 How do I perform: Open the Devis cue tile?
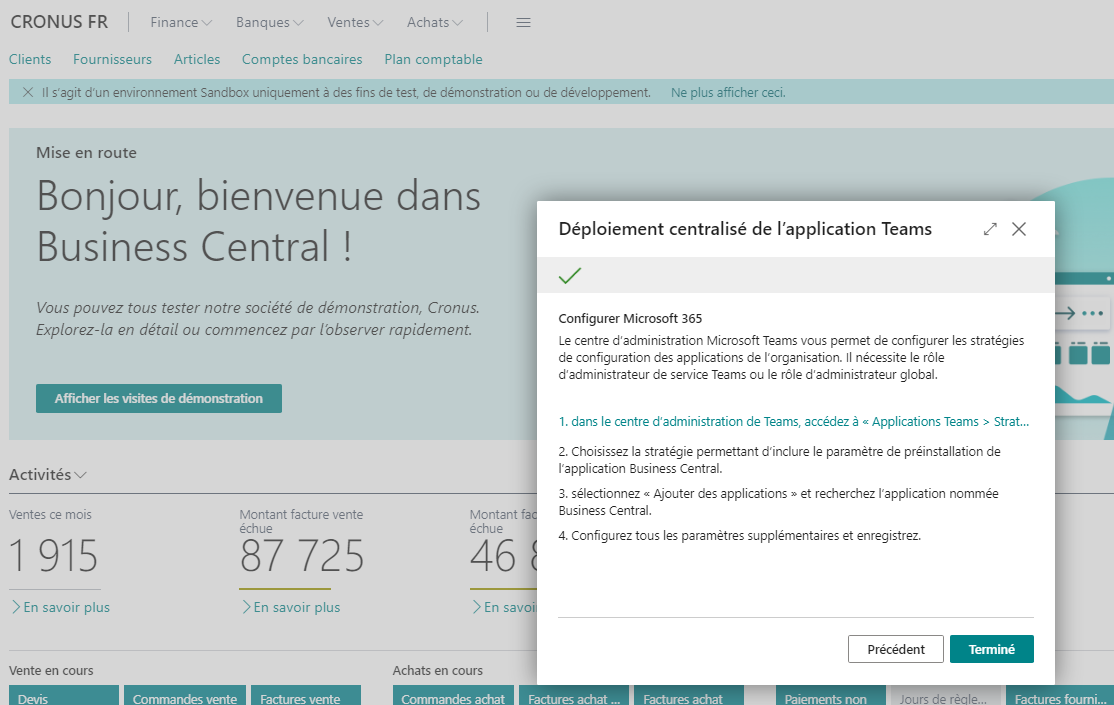pyautogui.click(x=63, y=697)
